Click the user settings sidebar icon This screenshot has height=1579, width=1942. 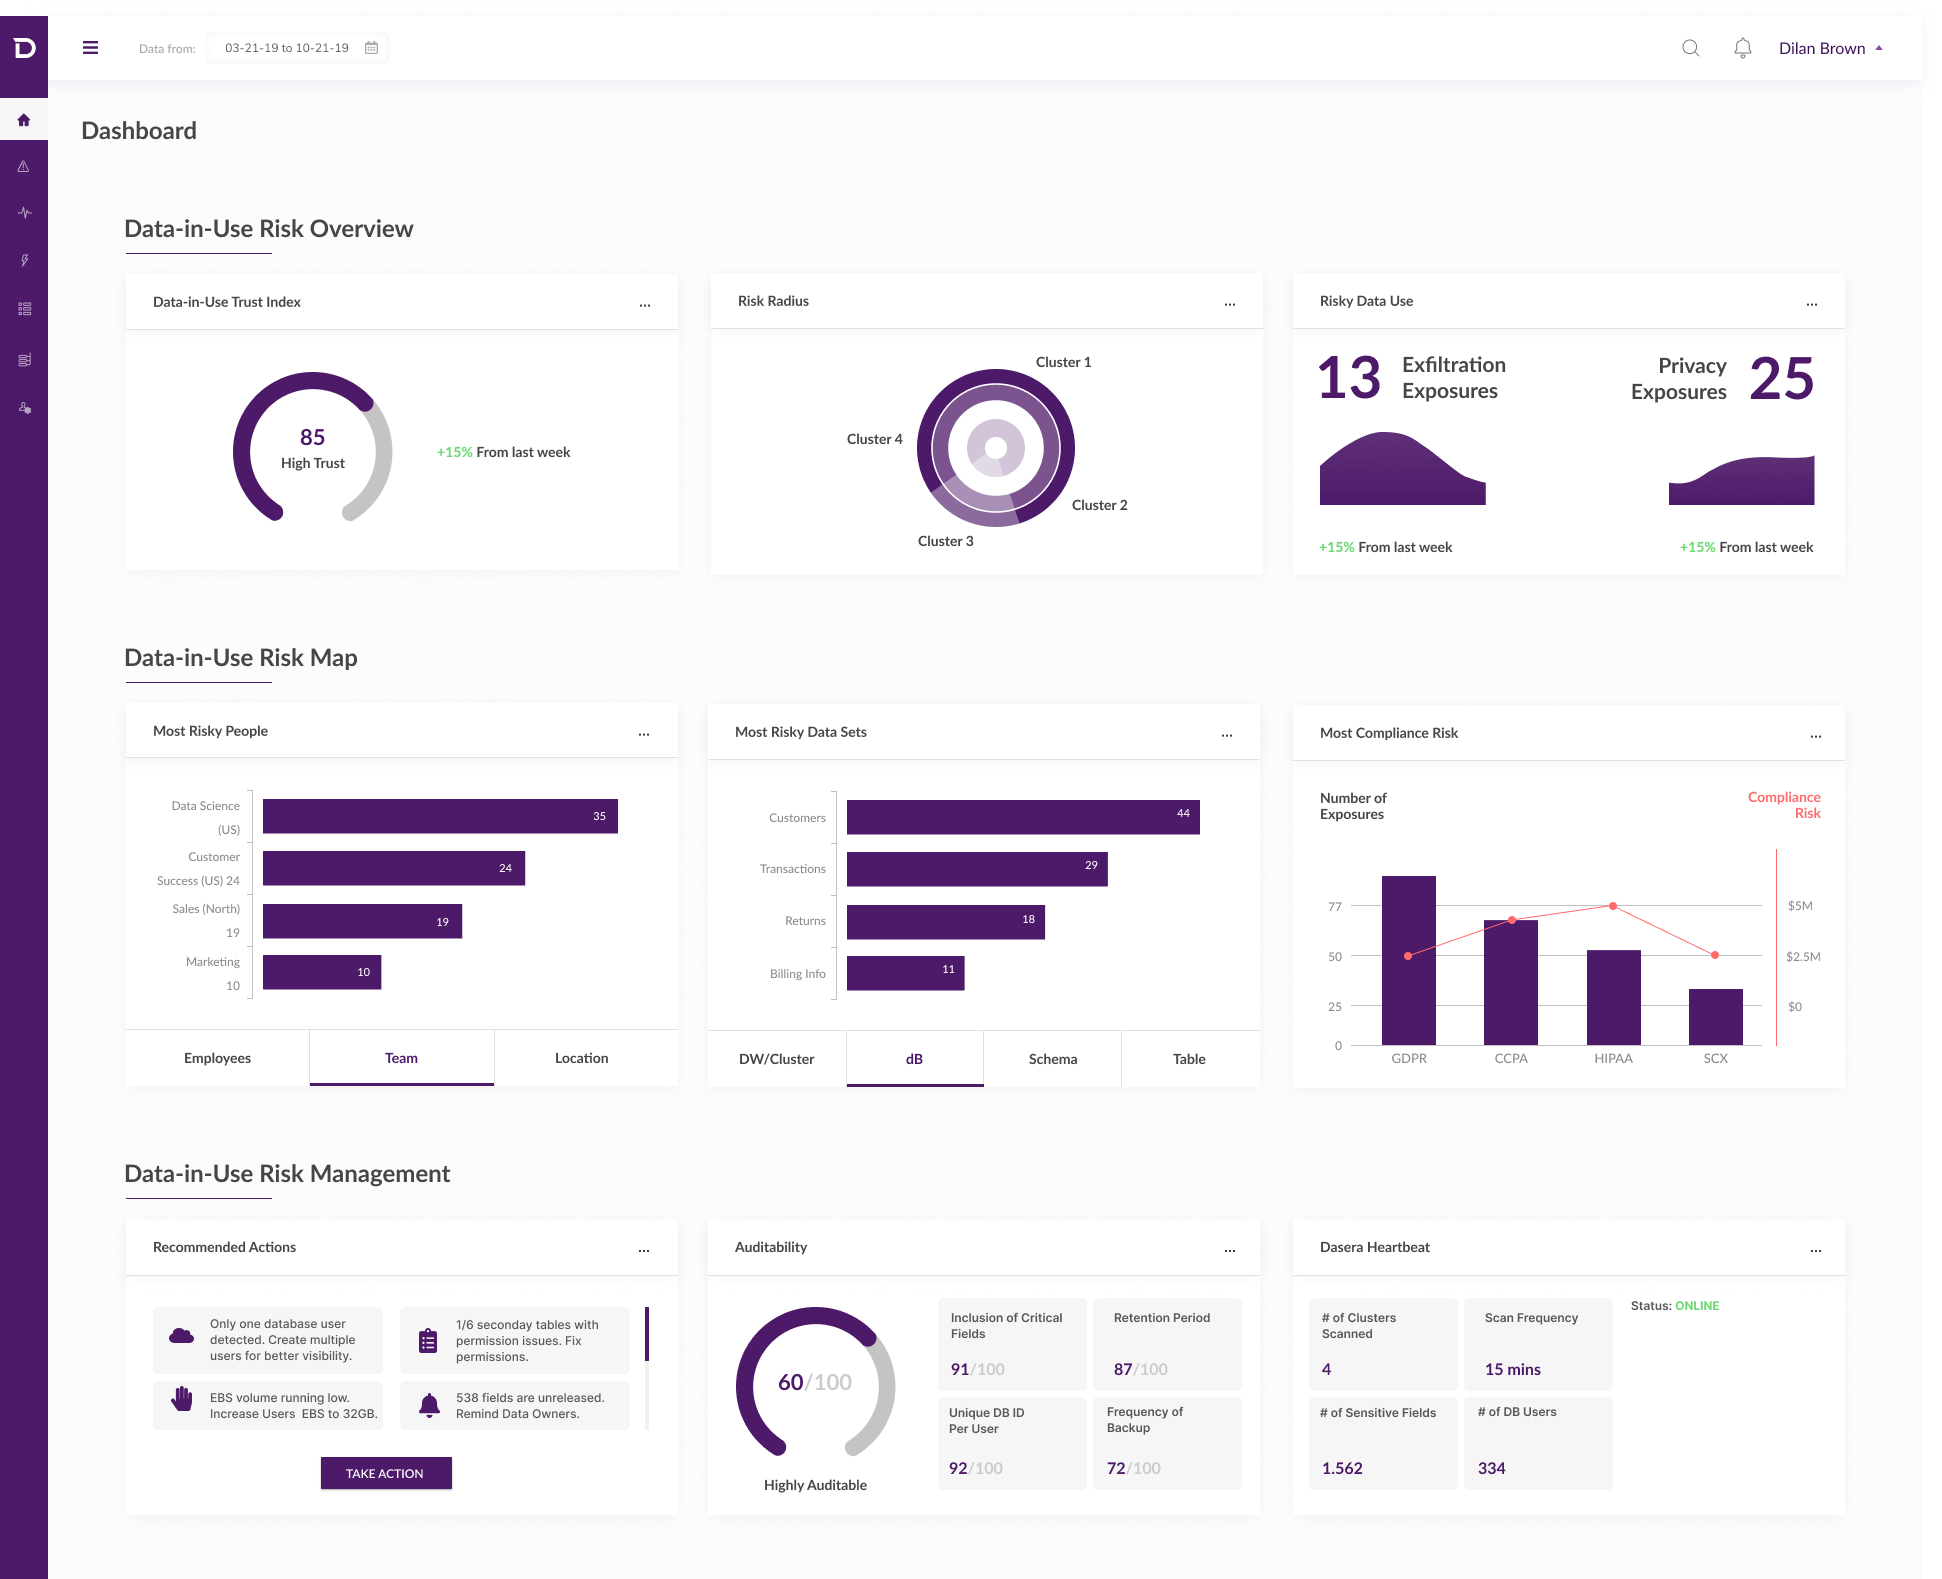click(24, 408)
